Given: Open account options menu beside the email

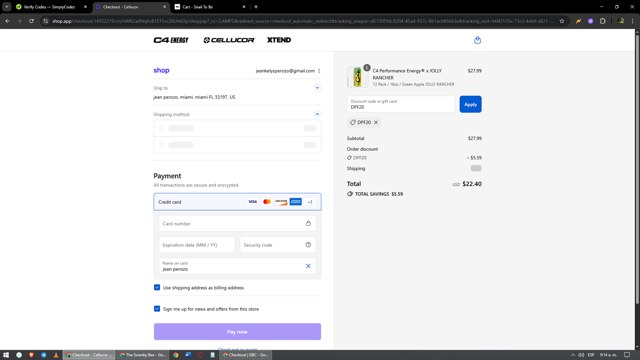Looking at the screenshot, I should (x=319, y=71).
